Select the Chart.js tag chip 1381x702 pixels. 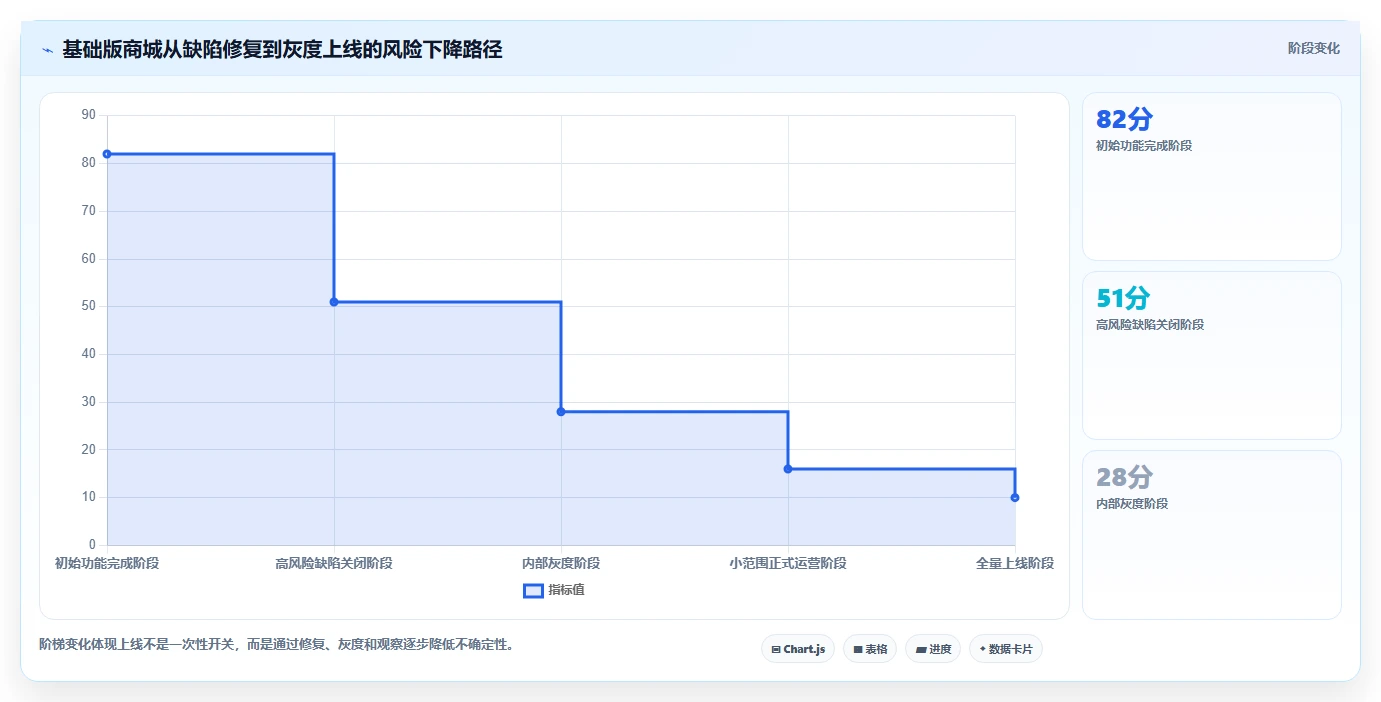[798, 649]
